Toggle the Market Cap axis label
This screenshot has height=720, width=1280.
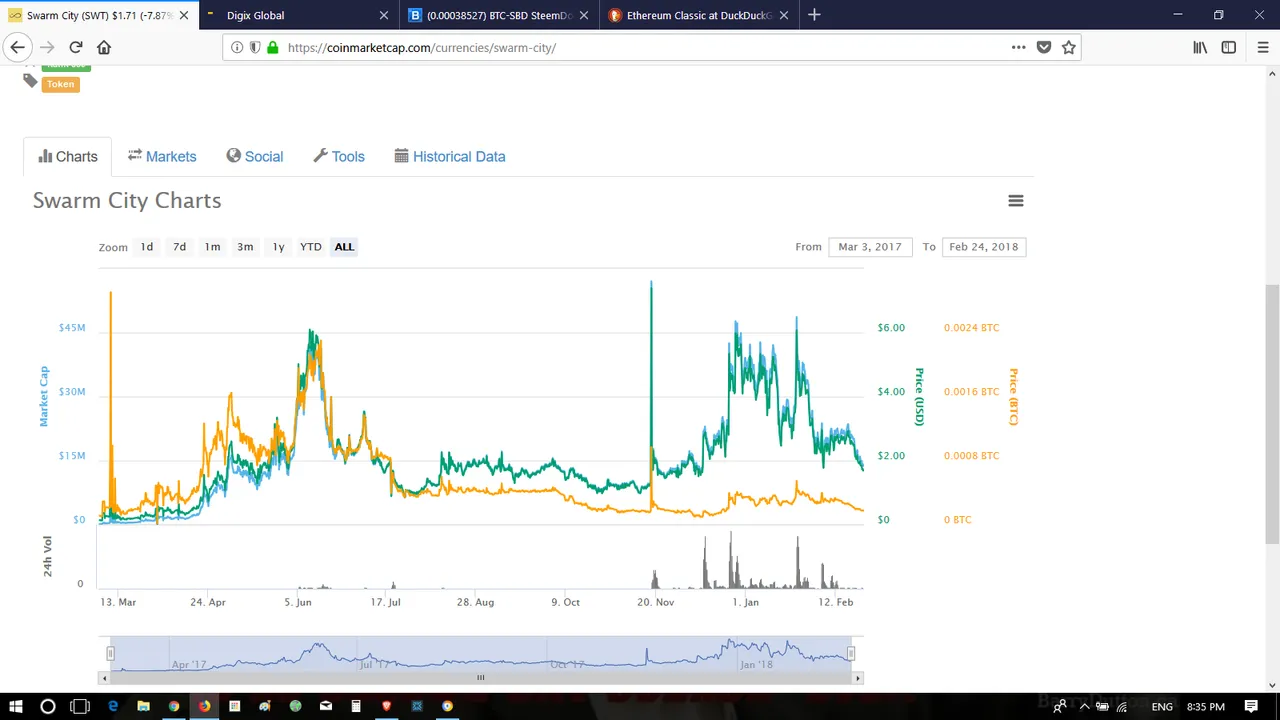(x=44, y=397)
